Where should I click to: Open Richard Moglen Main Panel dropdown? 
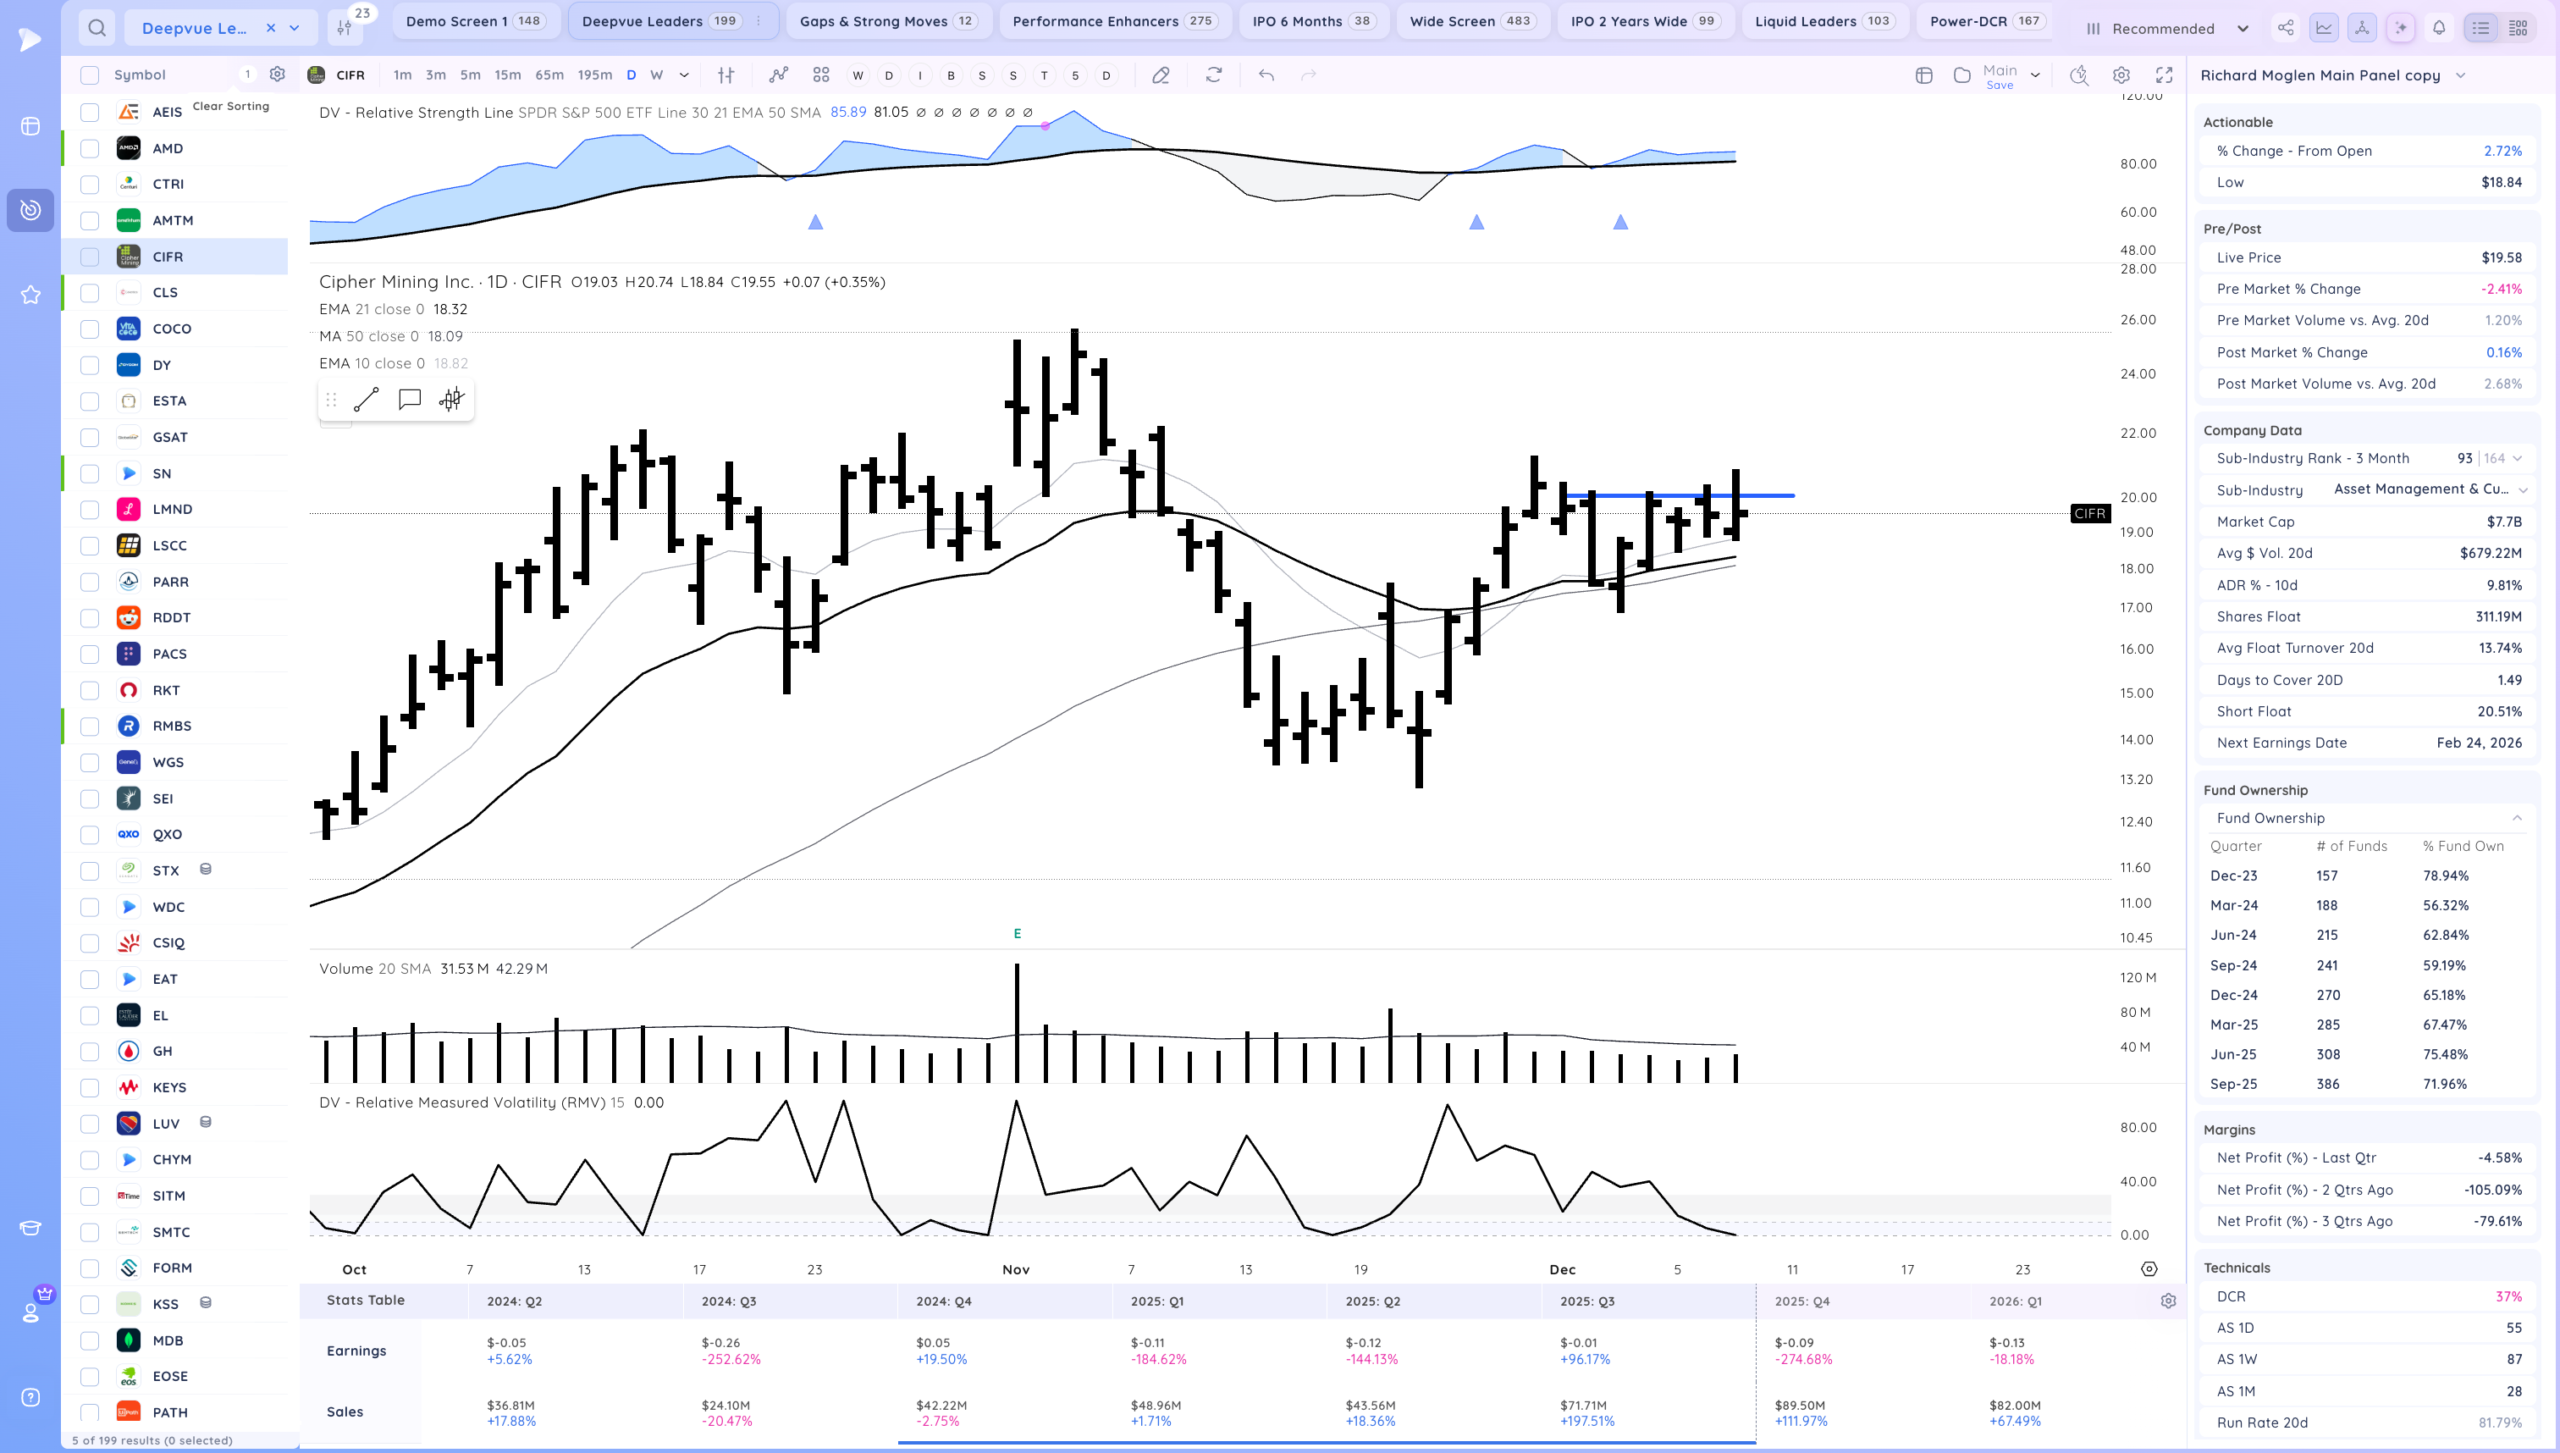[x=2460, y=76]
